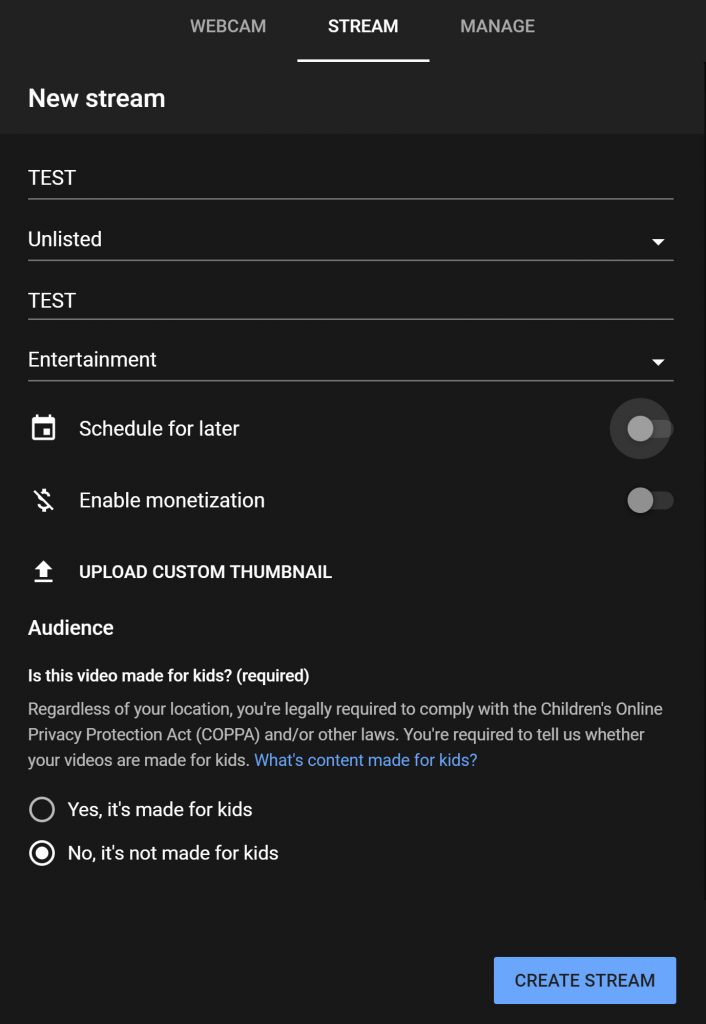Screen dimensions: 706x1024
Task: Switch to the MANAGE tab
Action: [497, 26]
